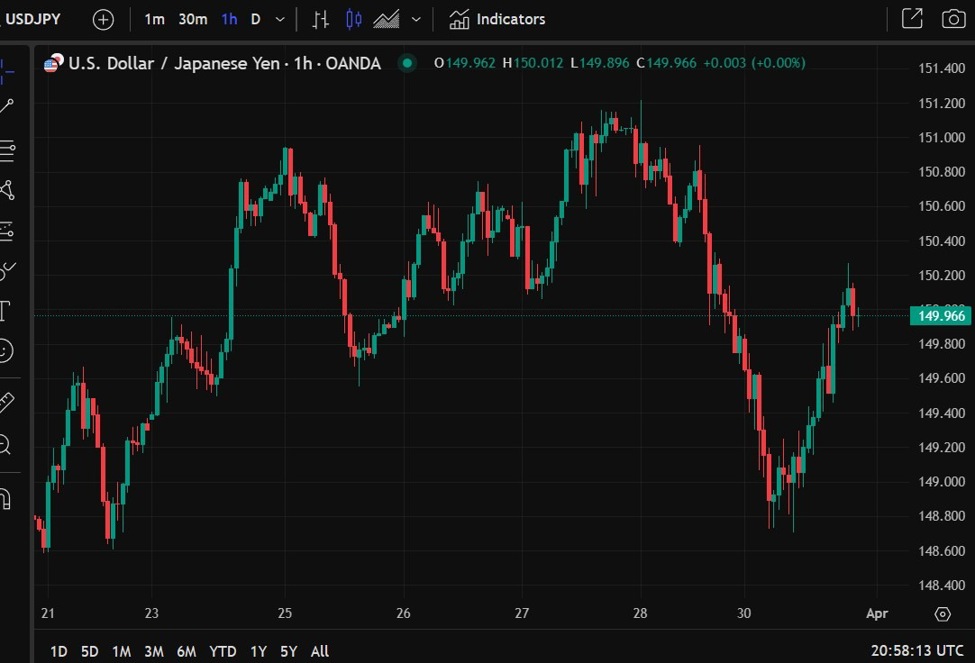The image size is (975, 663).
Task: Set date range to YTD
Action: (x=223, y=651)
